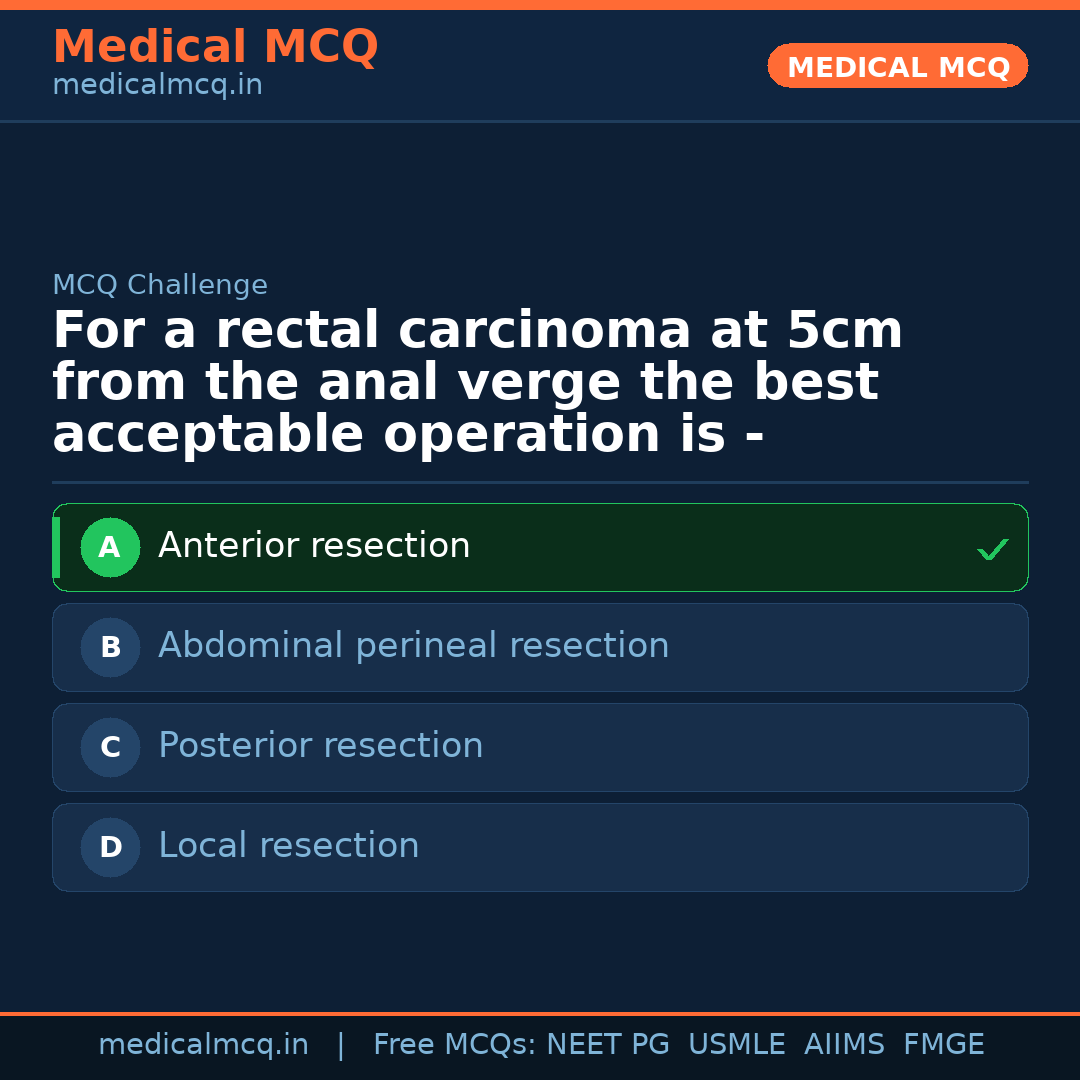Viewport: 1080px width, 1080px height.
Task: Click the circular A badge icon
Action: tap(110, 547)
